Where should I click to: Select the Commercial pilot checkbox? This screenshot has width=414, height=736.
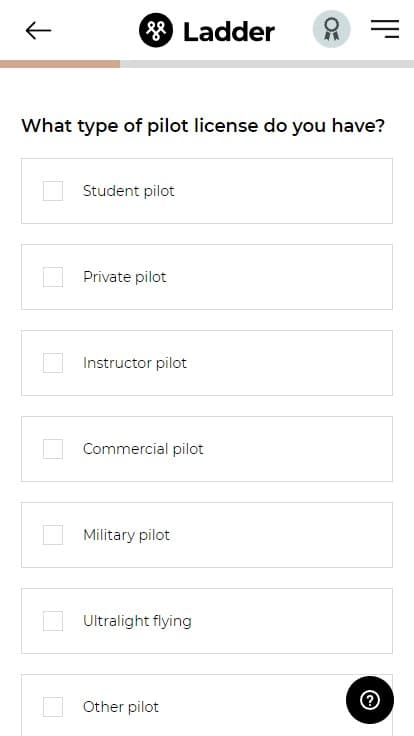[53, 449]
